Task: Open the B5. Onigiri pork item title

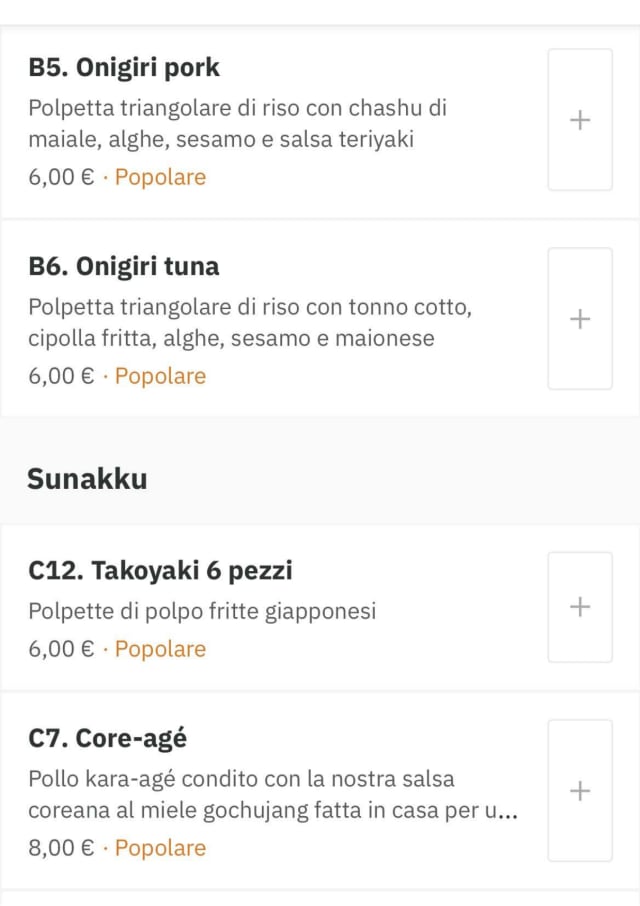Action: tap(124, 68)
